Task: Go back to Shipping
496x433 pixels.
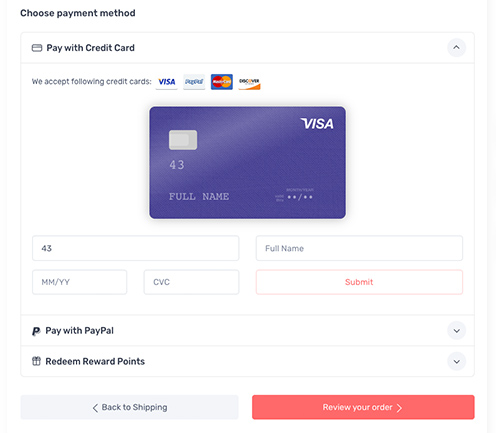Action: [x=129, y=407]
